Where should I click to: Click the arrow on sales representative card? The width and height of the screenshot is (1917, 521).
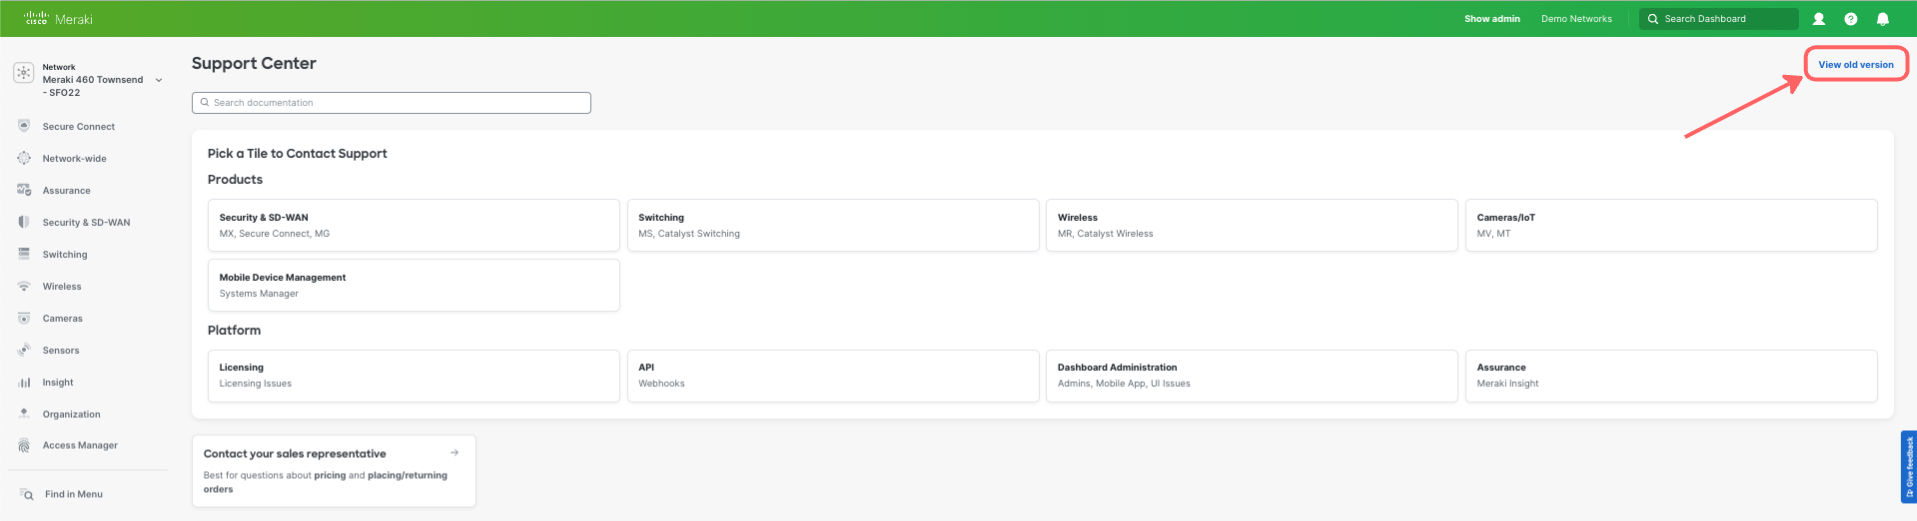[455, 453]
